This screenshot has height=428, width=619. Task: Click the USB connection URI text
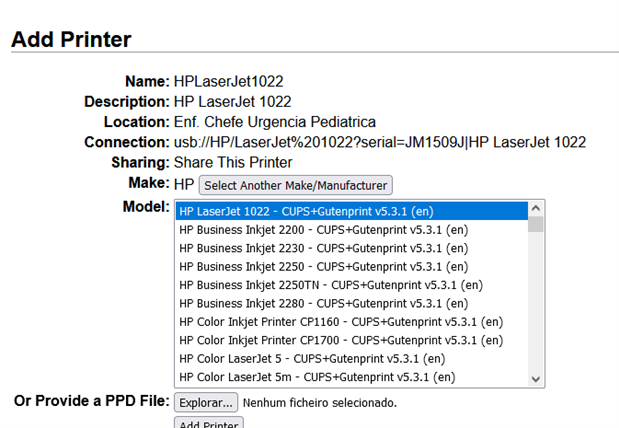pyautogui.click(x=379, y=142)
